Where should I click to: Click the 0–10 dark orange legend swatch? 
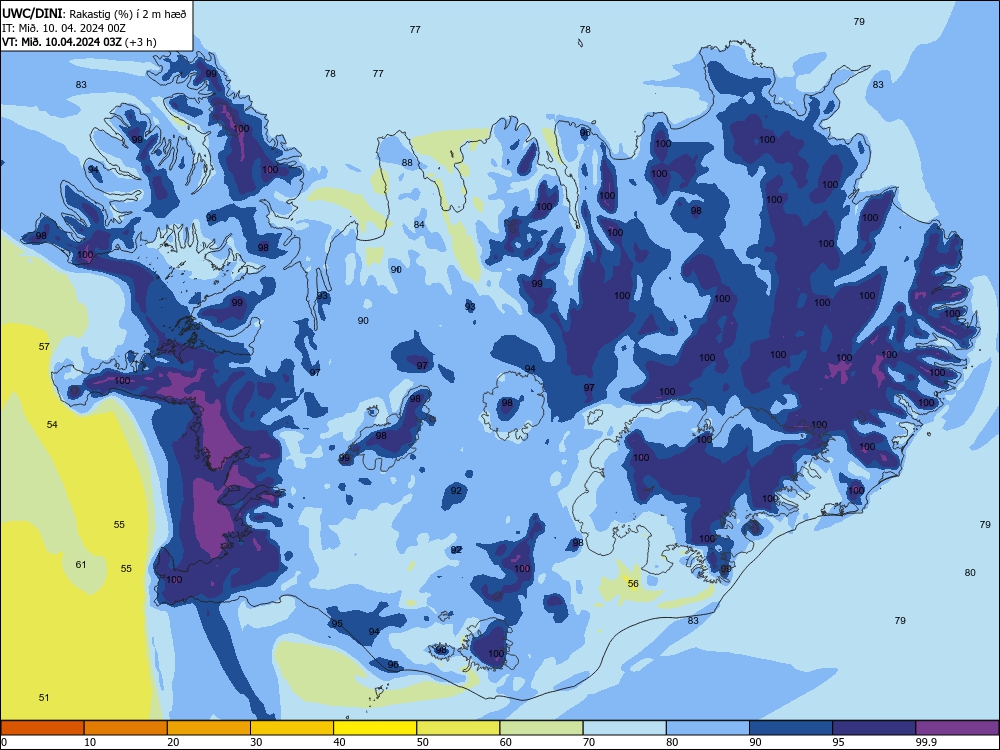pyautogui.click(x=42, y=728)
